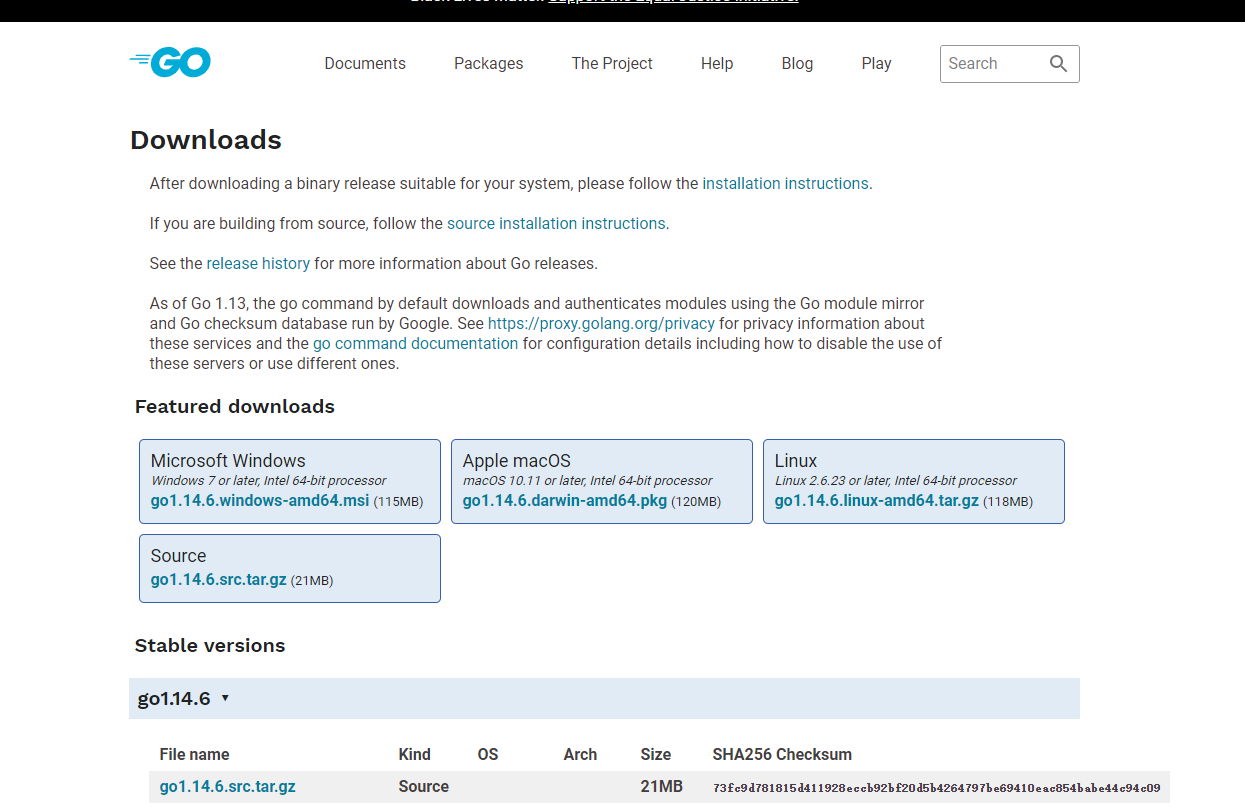Follow the release history link
Viewport: 1245px width, 812px height.
click(258, 264)
